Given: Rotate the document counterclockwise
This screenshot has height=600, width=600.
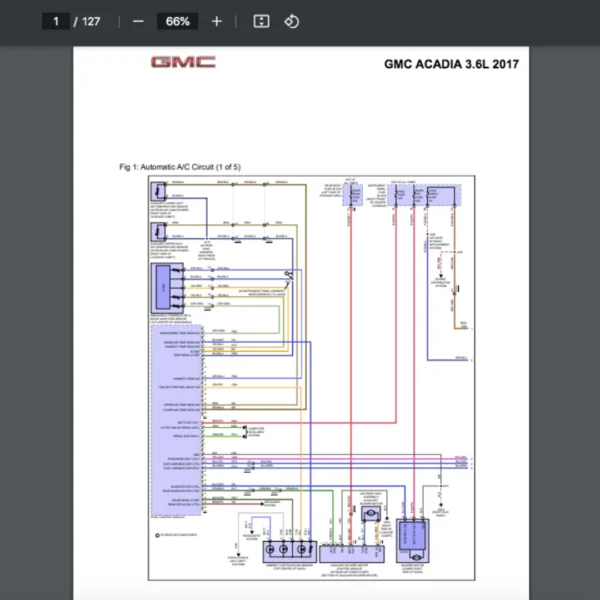Looking at the screenshot, I should click(292, 21).
